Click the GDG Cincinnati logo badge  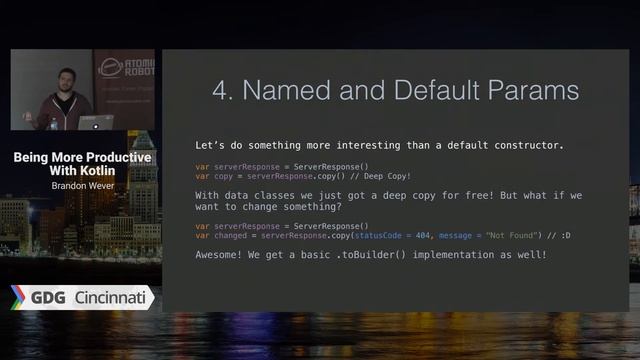pyautogui.click(x=82, y=298)
